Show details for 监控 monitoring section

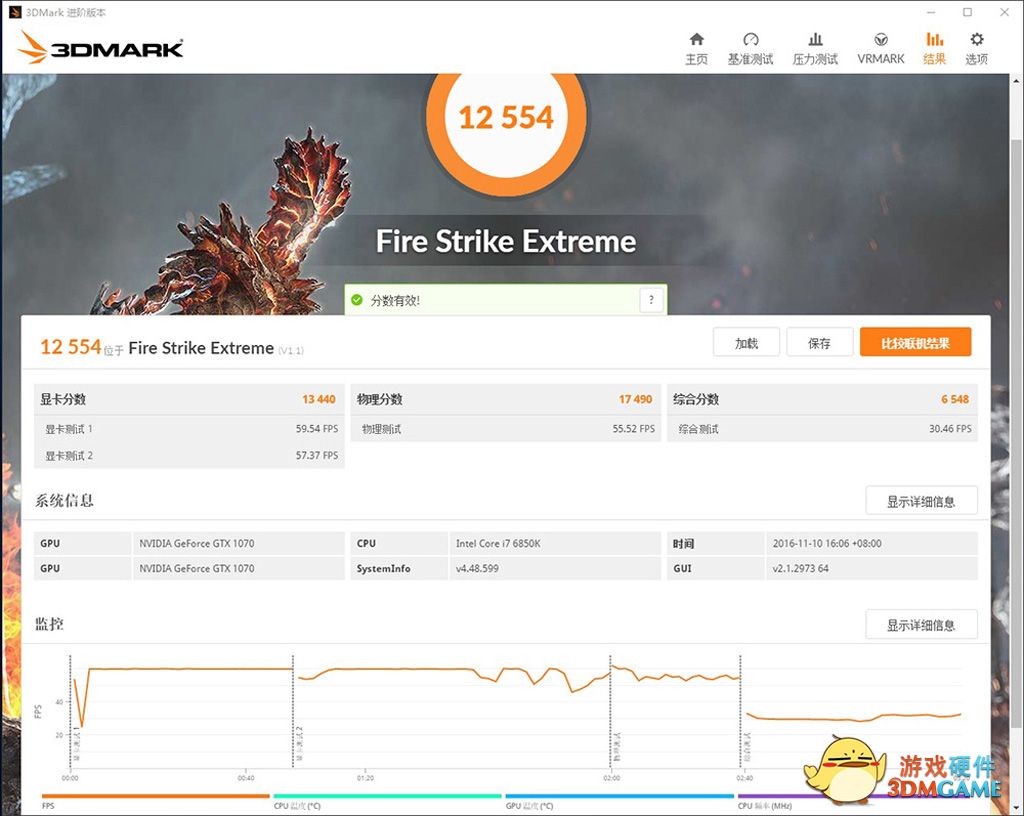[921, 625]
